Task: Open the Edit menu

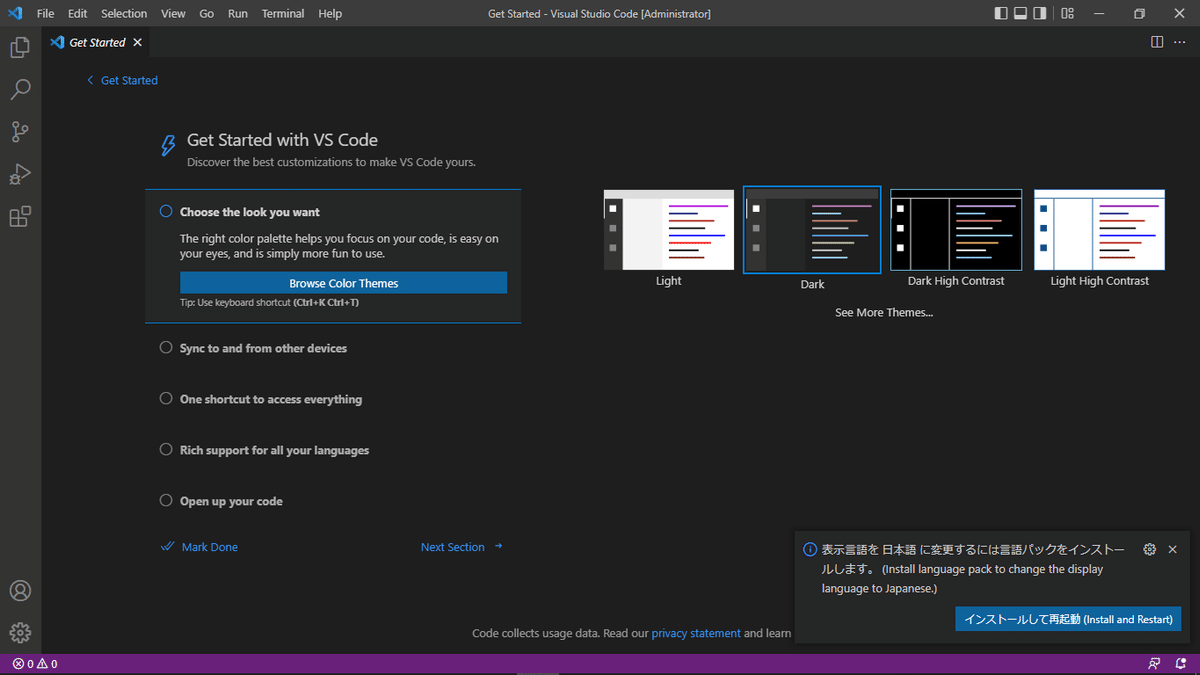Action: tap(77, 13)
